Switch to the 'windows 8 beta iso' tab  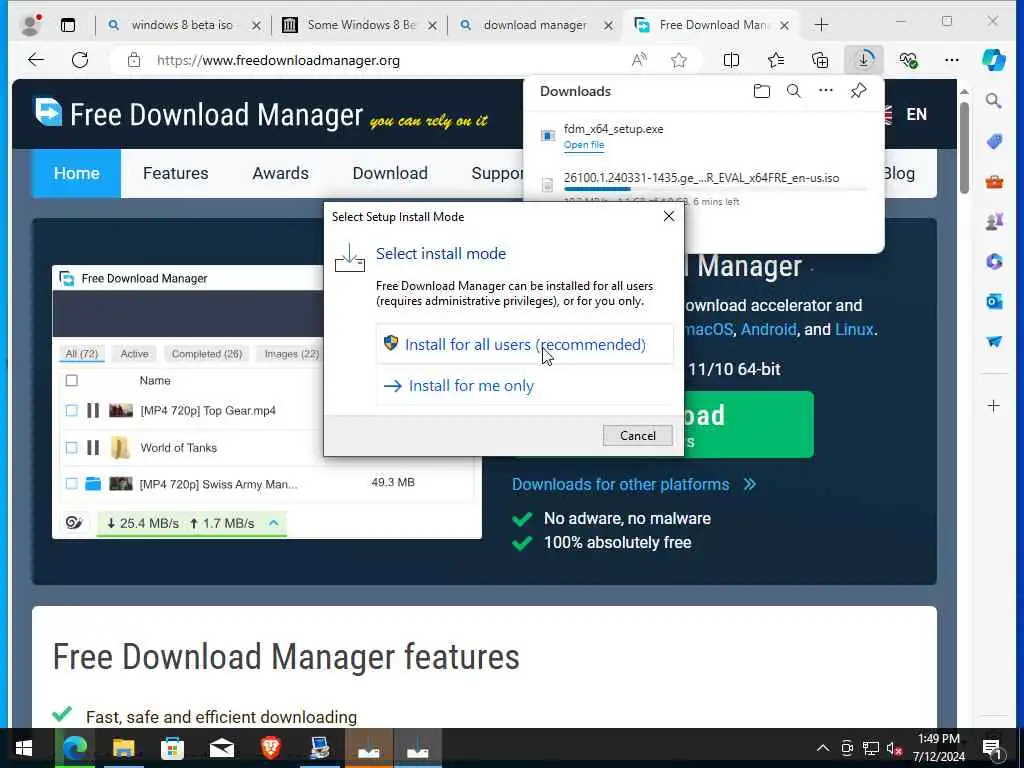pyautogui.click(x=182, y=25)
